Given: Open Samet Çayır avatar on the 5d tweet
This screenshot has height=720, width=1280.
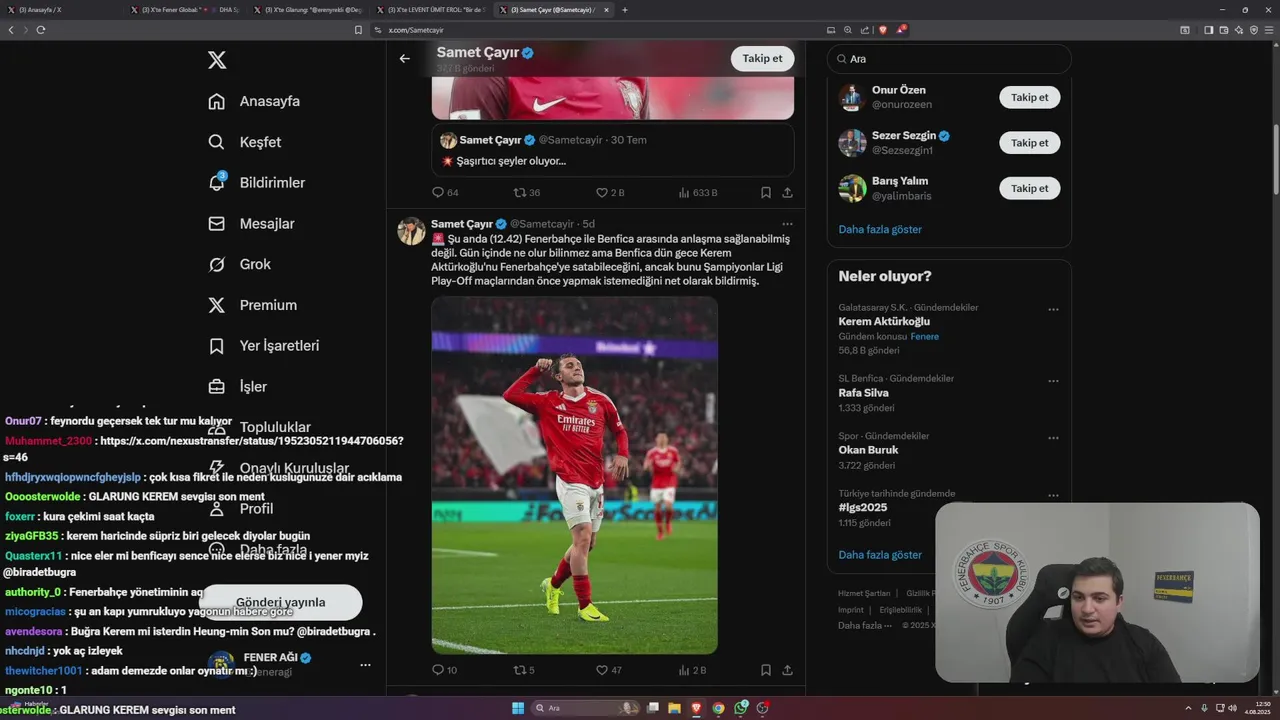Looking at the screenshot, I should click(x=411, y=231).
